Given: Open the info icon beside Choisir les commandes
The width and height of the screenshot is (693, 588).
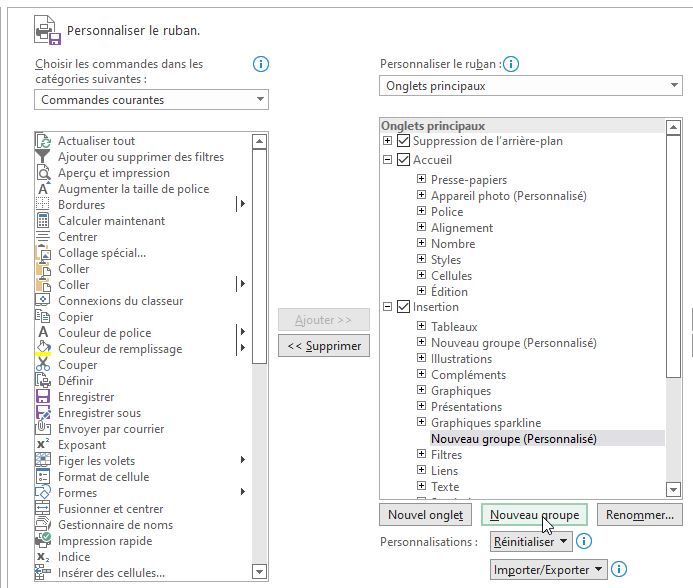Looking at the screenshot, I should (x=261, y=65).
